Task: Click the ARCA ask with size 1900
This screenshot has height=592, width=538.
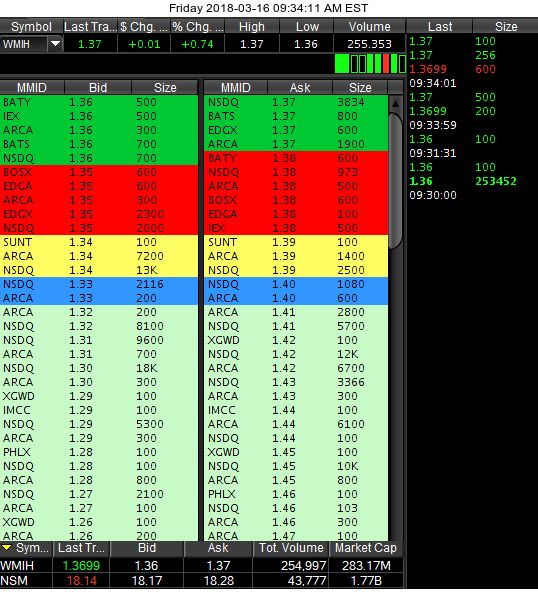Action: (296, 144)
